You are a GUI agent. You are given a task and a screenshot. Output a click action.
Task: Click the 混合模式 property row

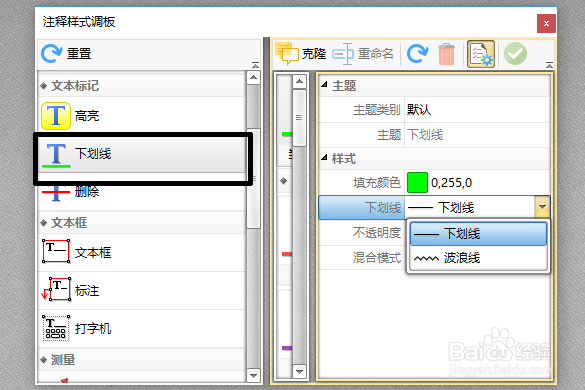(x=362, y=258)
